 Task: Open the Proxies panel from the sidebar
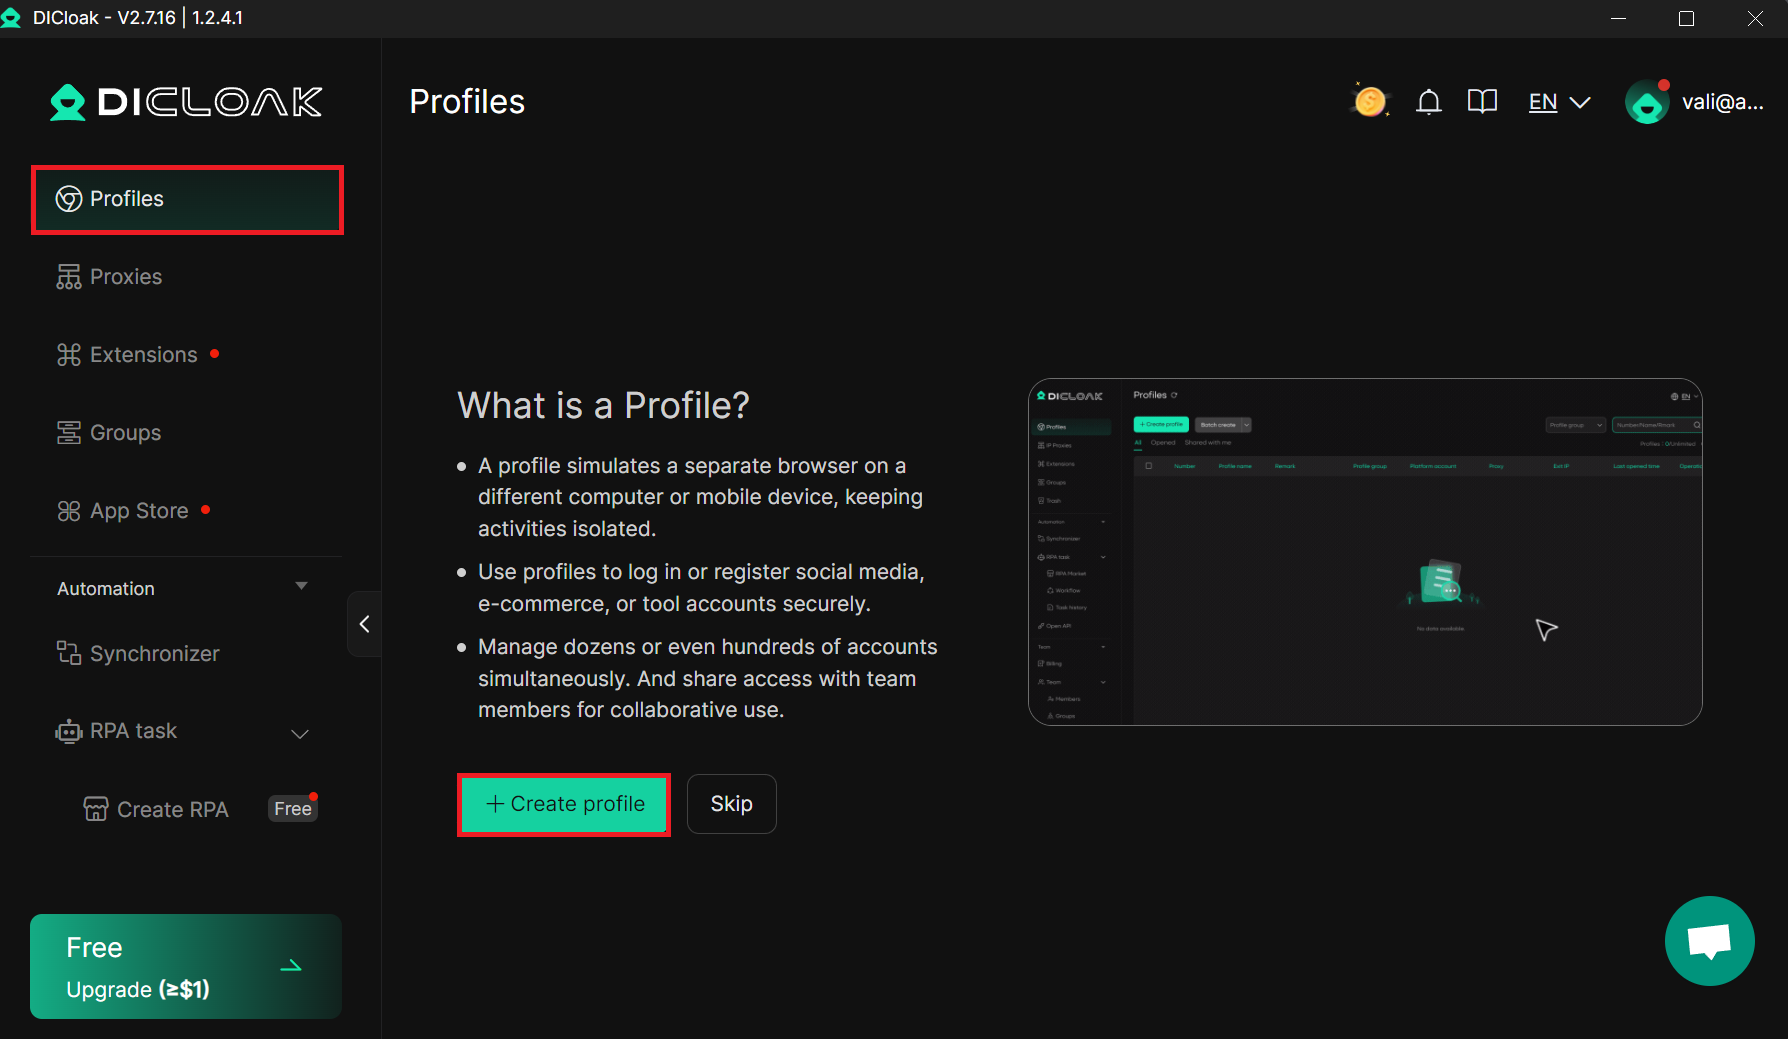tap(125, 276)
